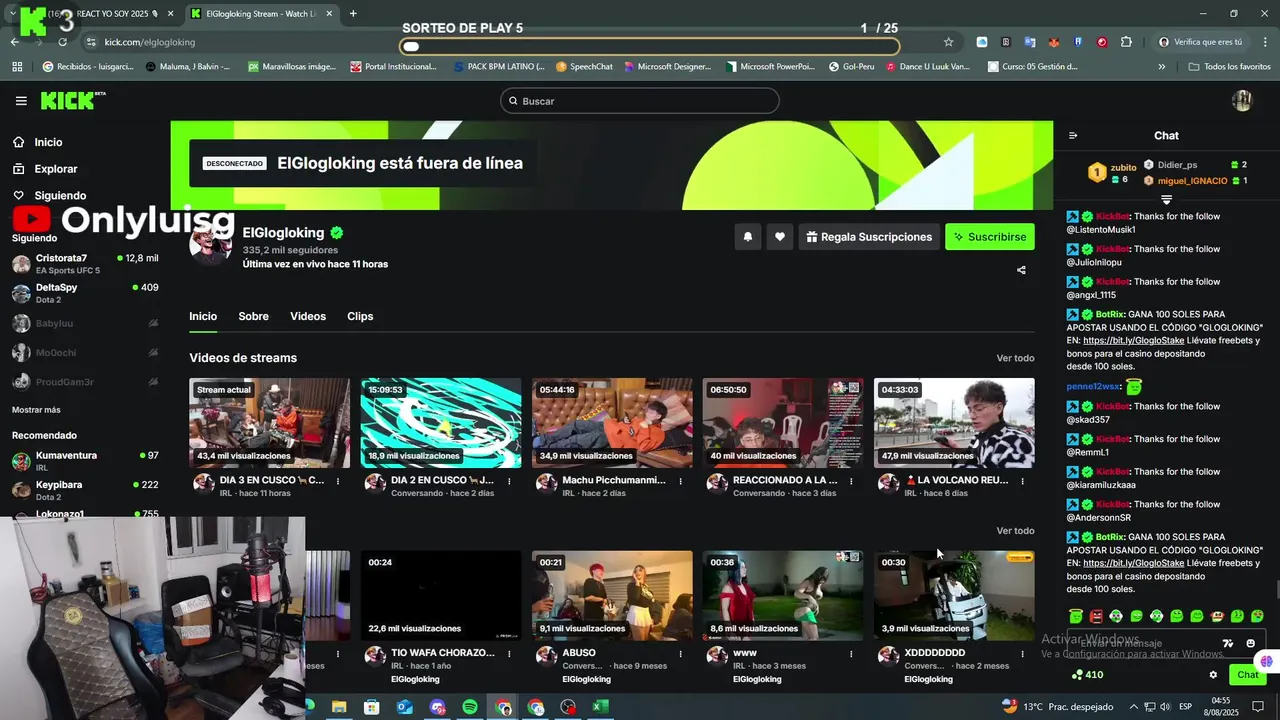Select the red angry emote in chat
Viewport: 1280px width, 720px height.
point(1096,616)
